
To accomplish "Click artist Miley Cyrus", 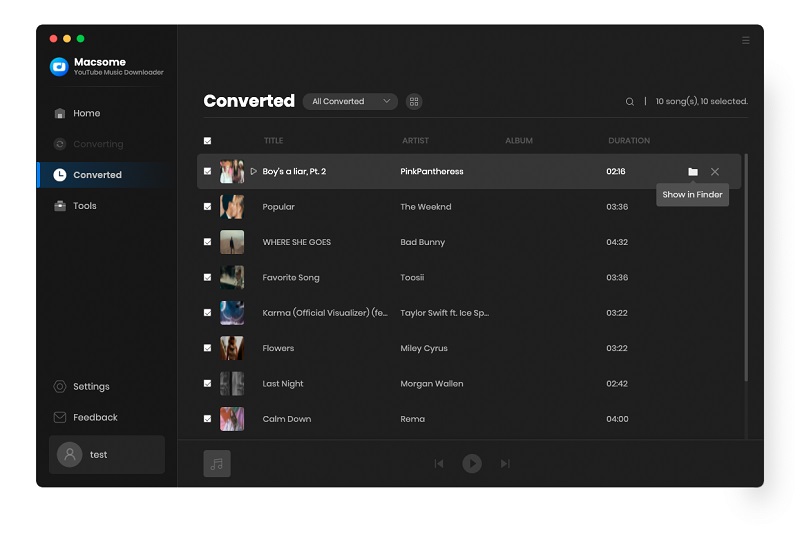I will [x=423, y=348].
